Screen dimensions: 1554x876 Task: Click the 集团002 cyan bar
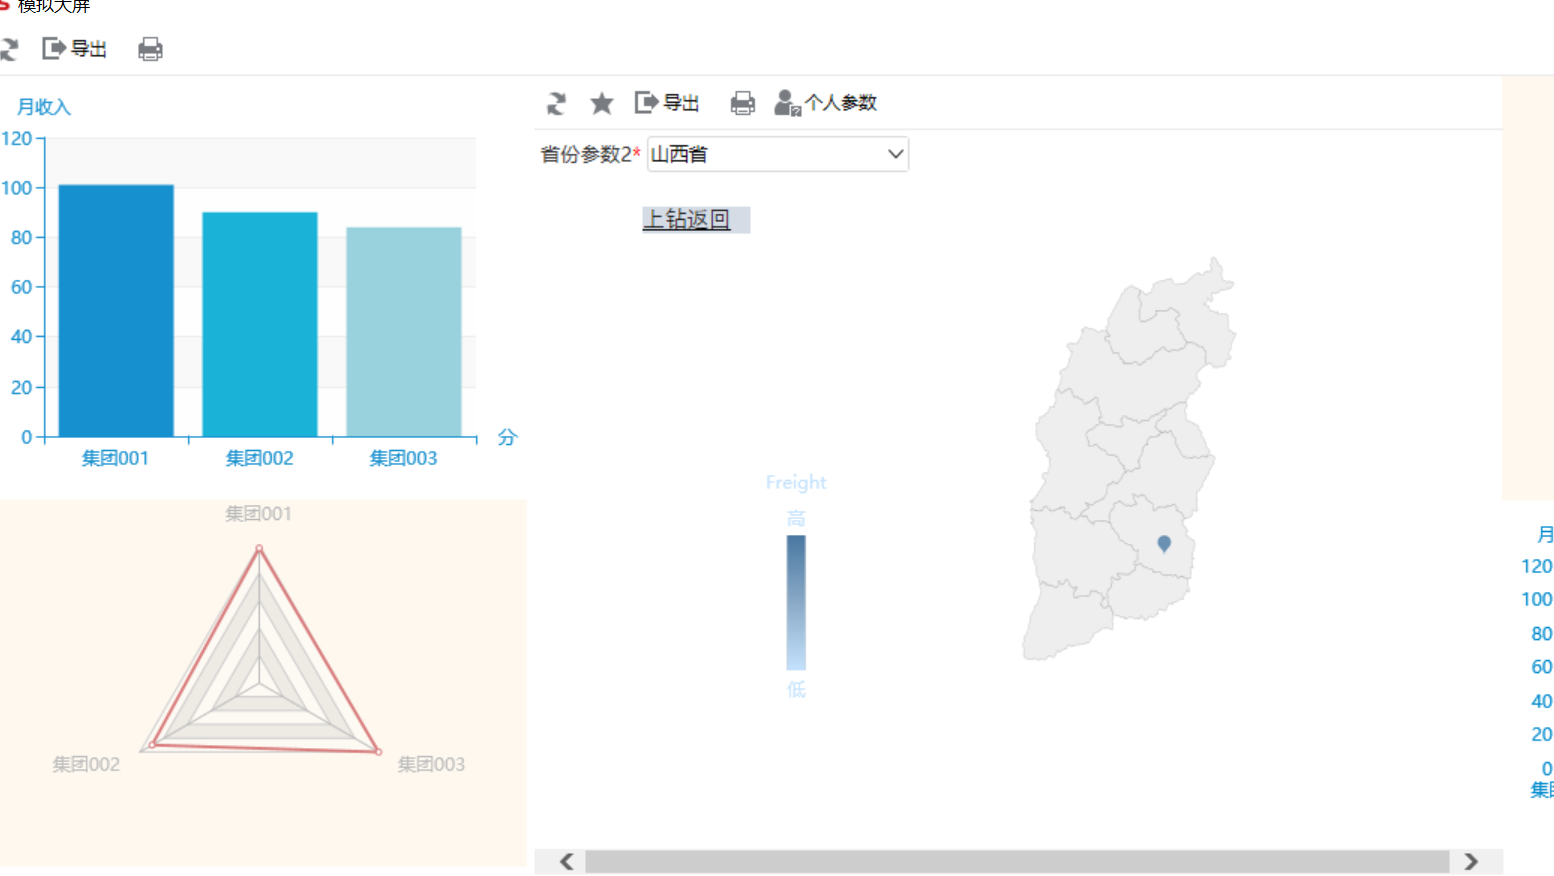[x=260, y=324]
